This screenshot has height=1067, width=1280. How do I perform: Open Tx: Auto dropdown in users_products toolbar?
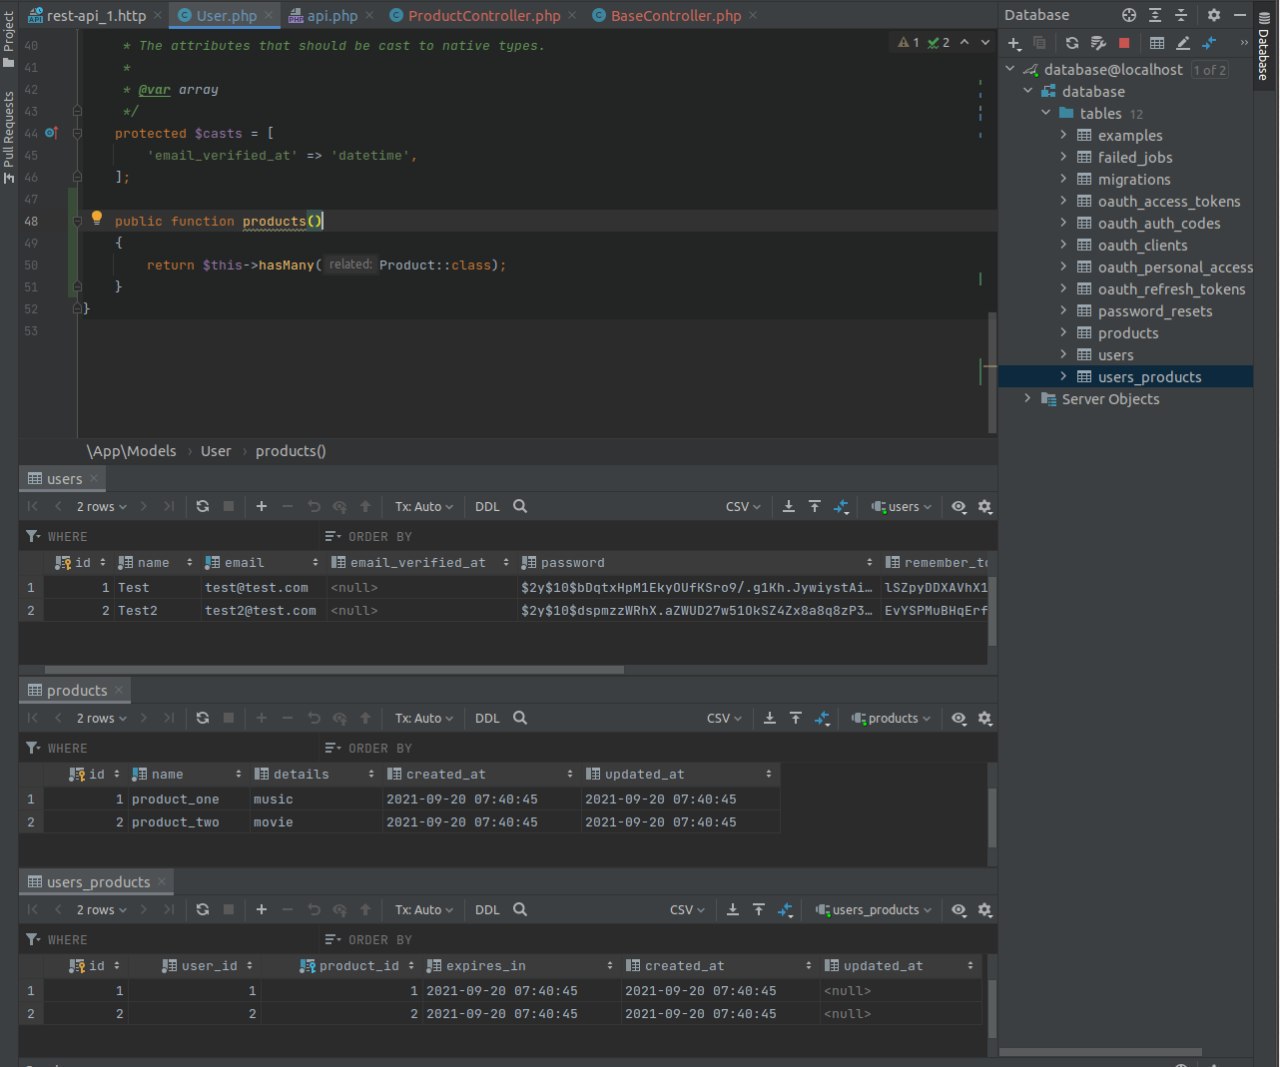click(x=423, y=910)
